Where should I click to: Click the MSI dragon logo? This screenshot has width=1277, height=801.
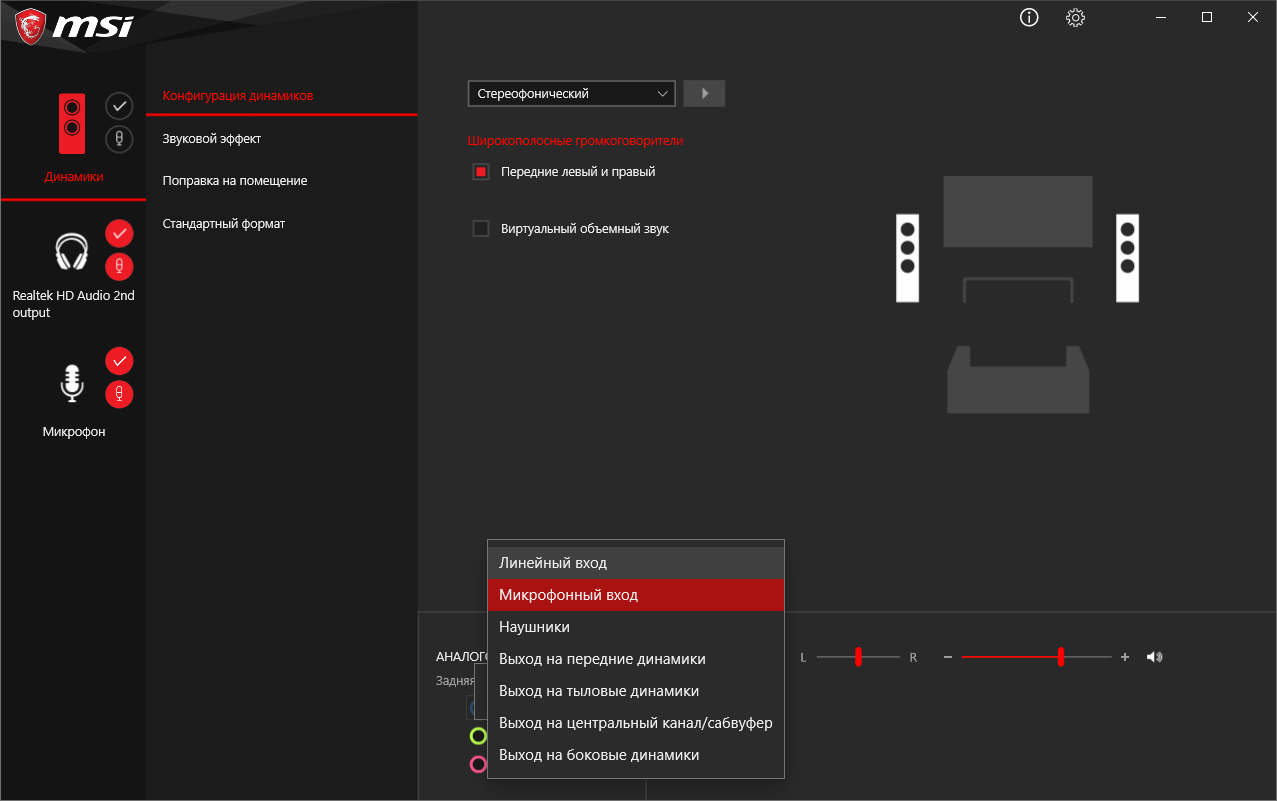pyautogui.click(x=30, y=25)
